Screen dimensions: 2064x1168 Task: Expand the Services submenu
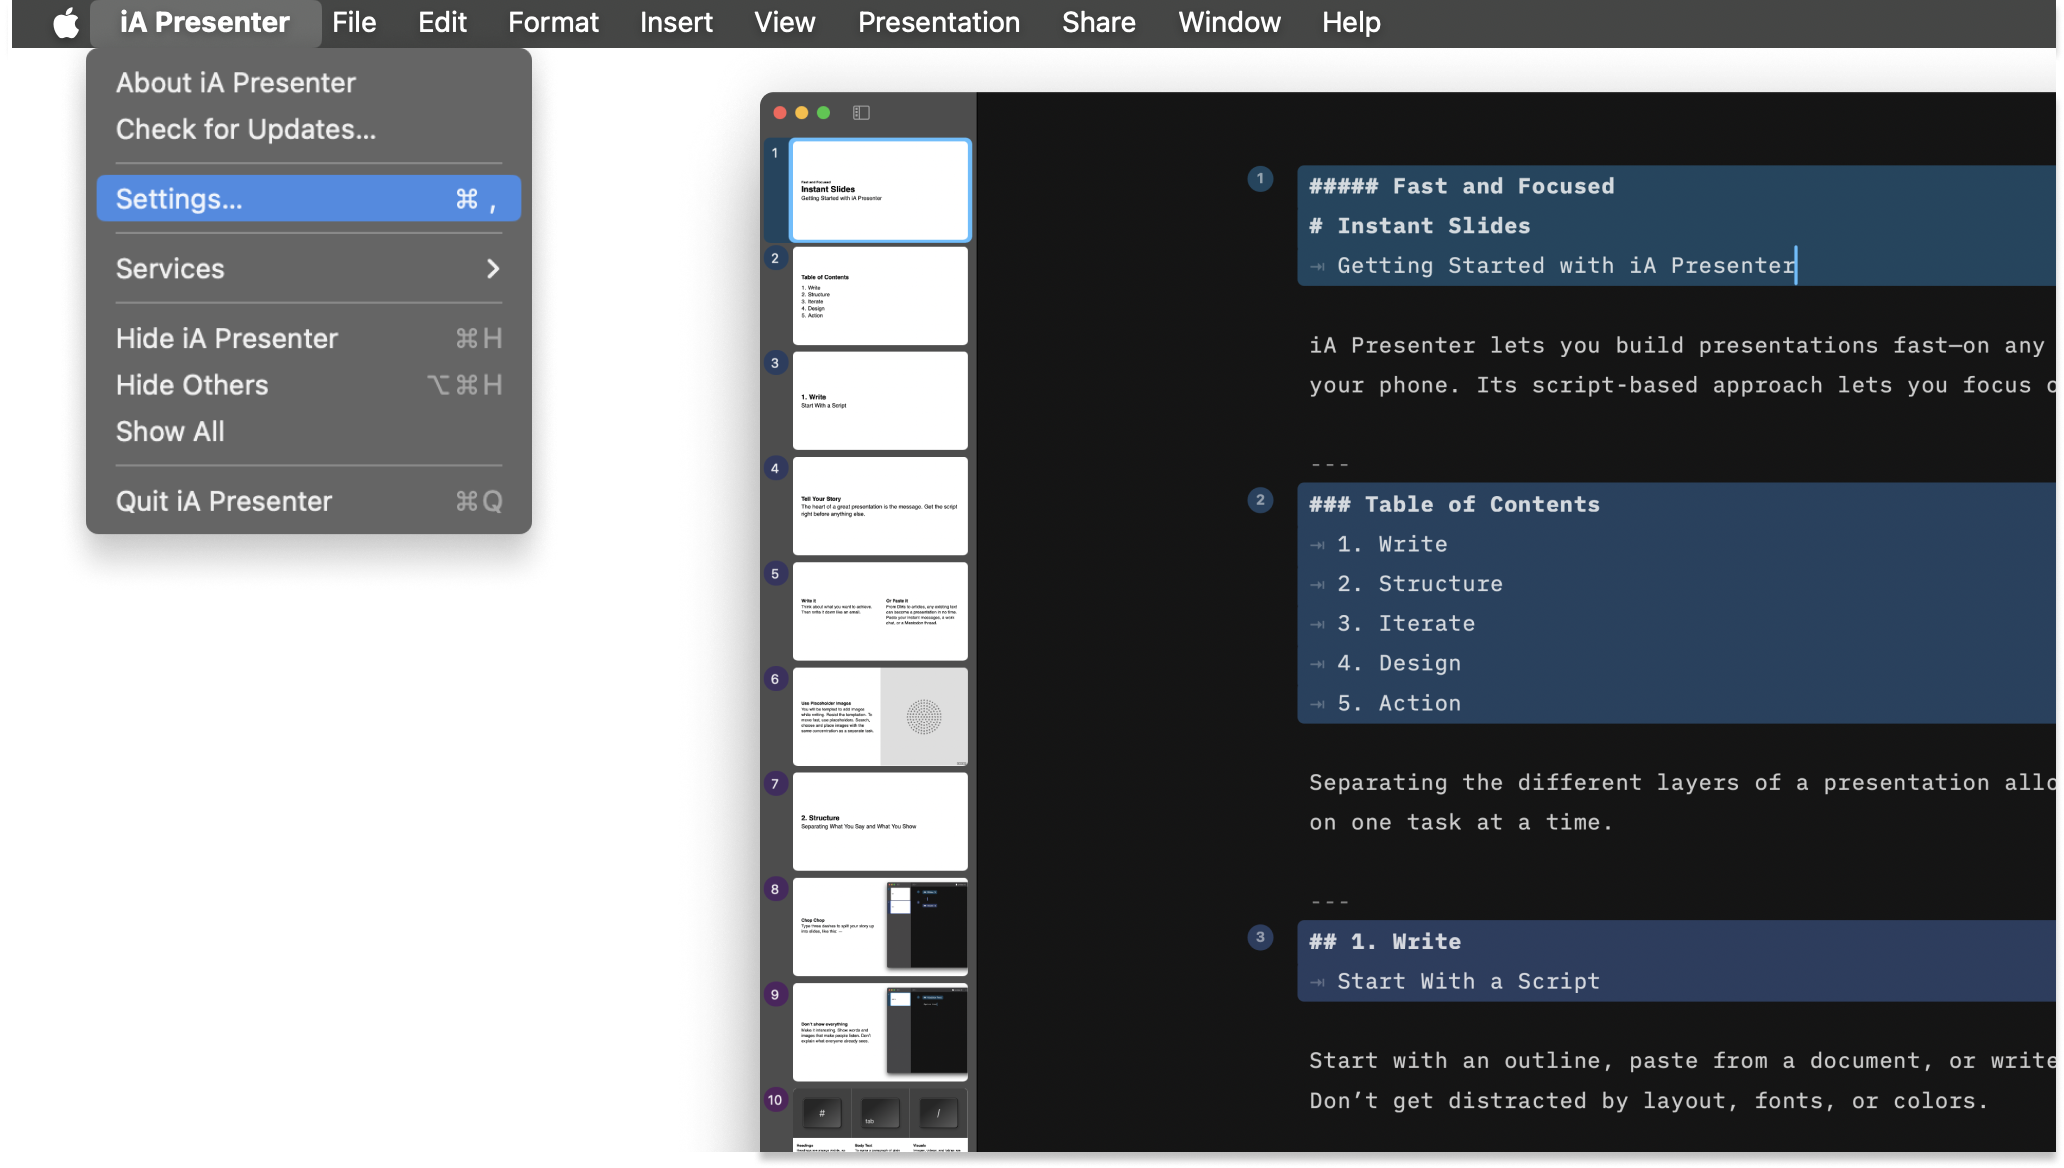coord(308,269)
